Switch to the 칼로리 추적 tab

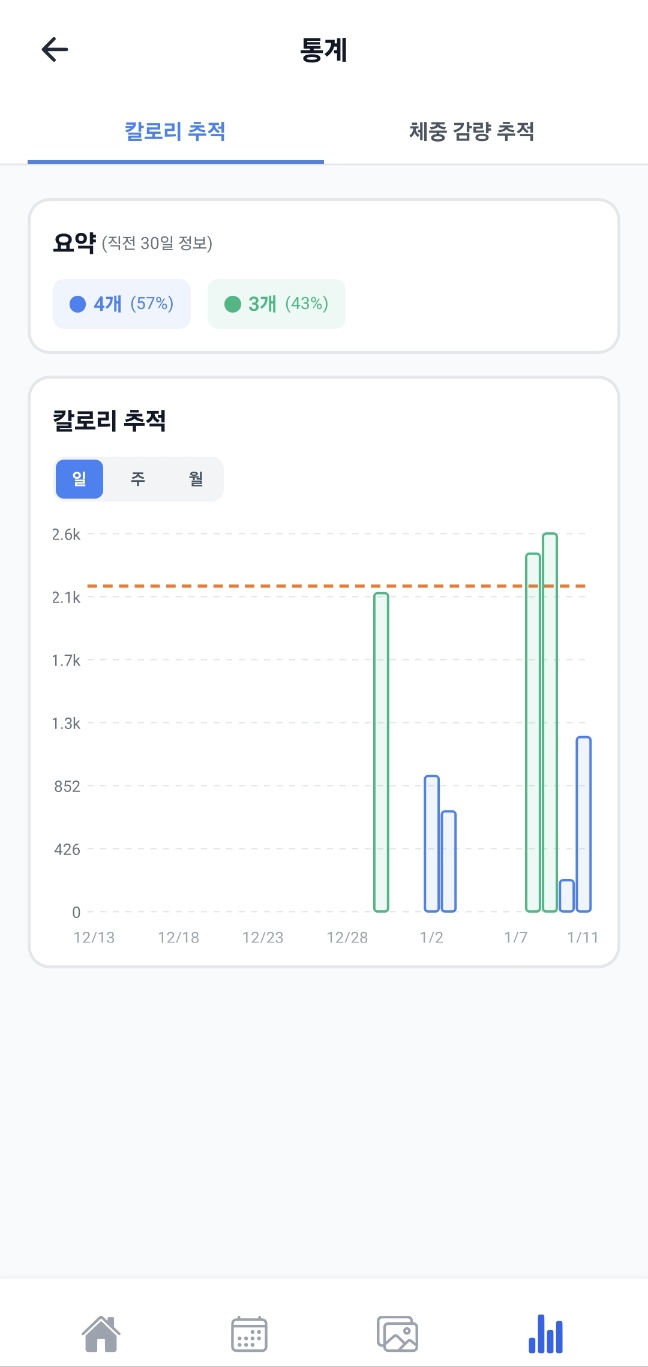[x=175, y=131]
